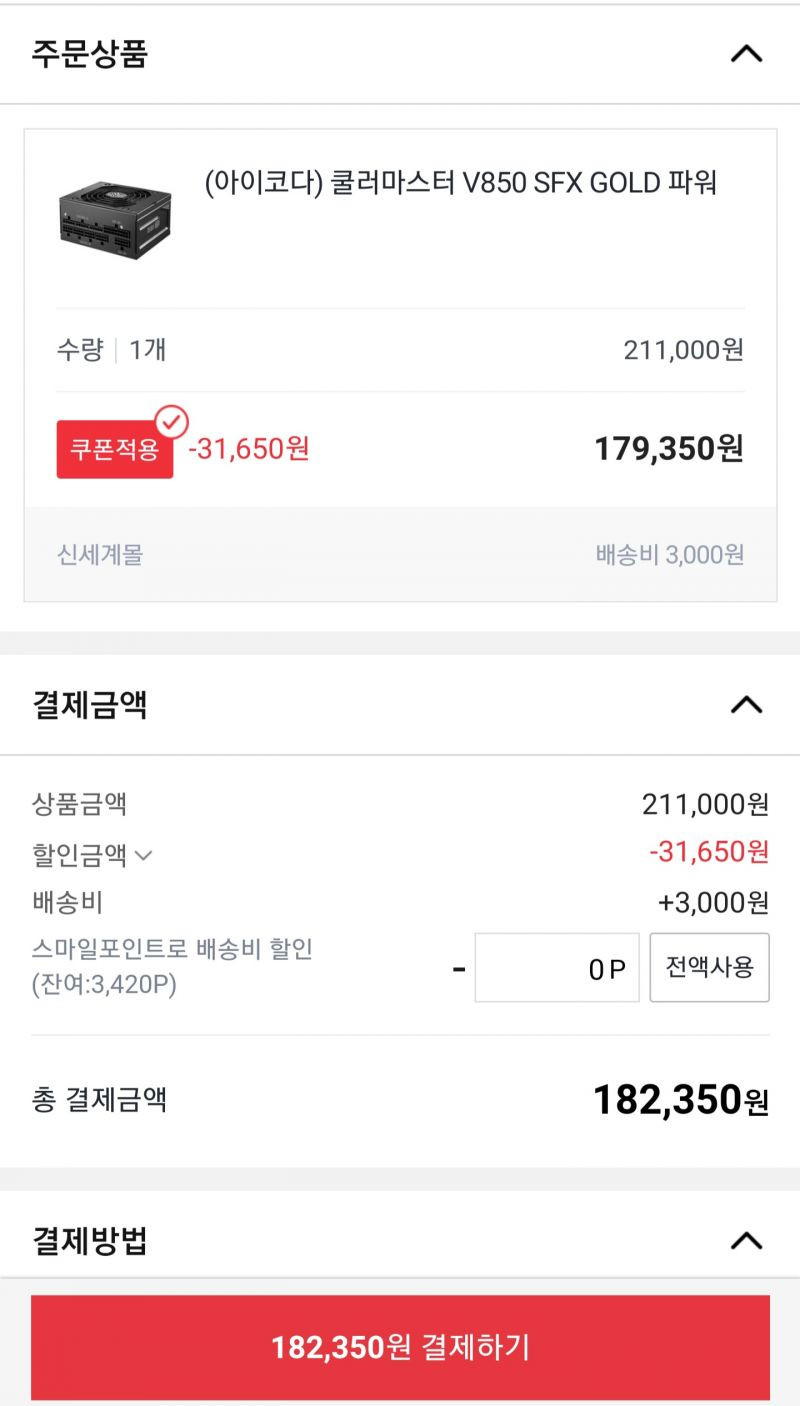Tap the 신세계몰 seller label
The image size is (800, 1406).
click(100, 554)
